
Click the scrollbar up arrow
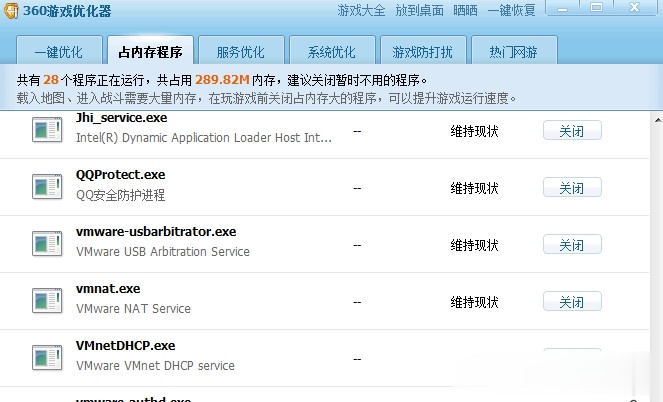(x=658, y=120)
